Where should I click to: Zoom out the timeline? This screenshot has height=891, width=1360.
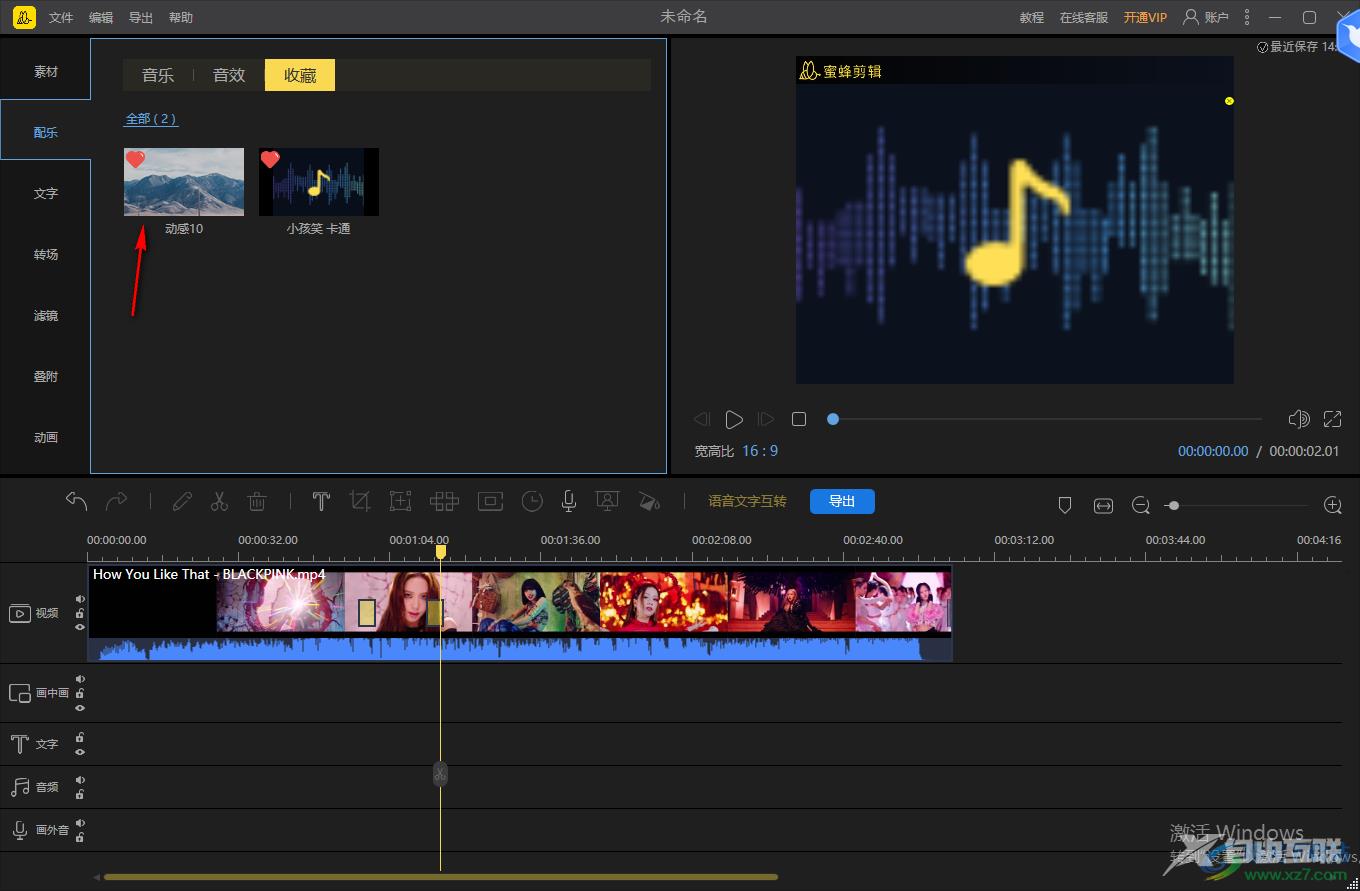click(1141, 506)
